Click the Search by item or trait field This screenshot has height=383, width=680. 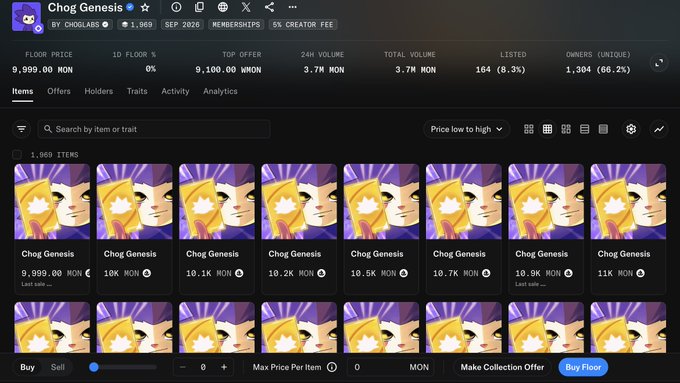(154, 129)
